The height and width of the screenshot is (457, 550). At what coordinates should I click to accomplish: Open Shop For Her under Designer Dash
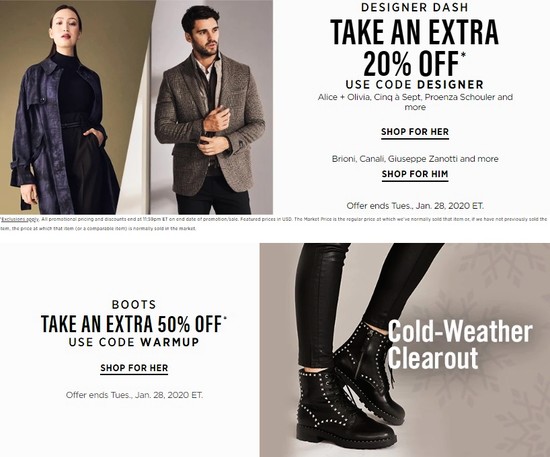415,132
